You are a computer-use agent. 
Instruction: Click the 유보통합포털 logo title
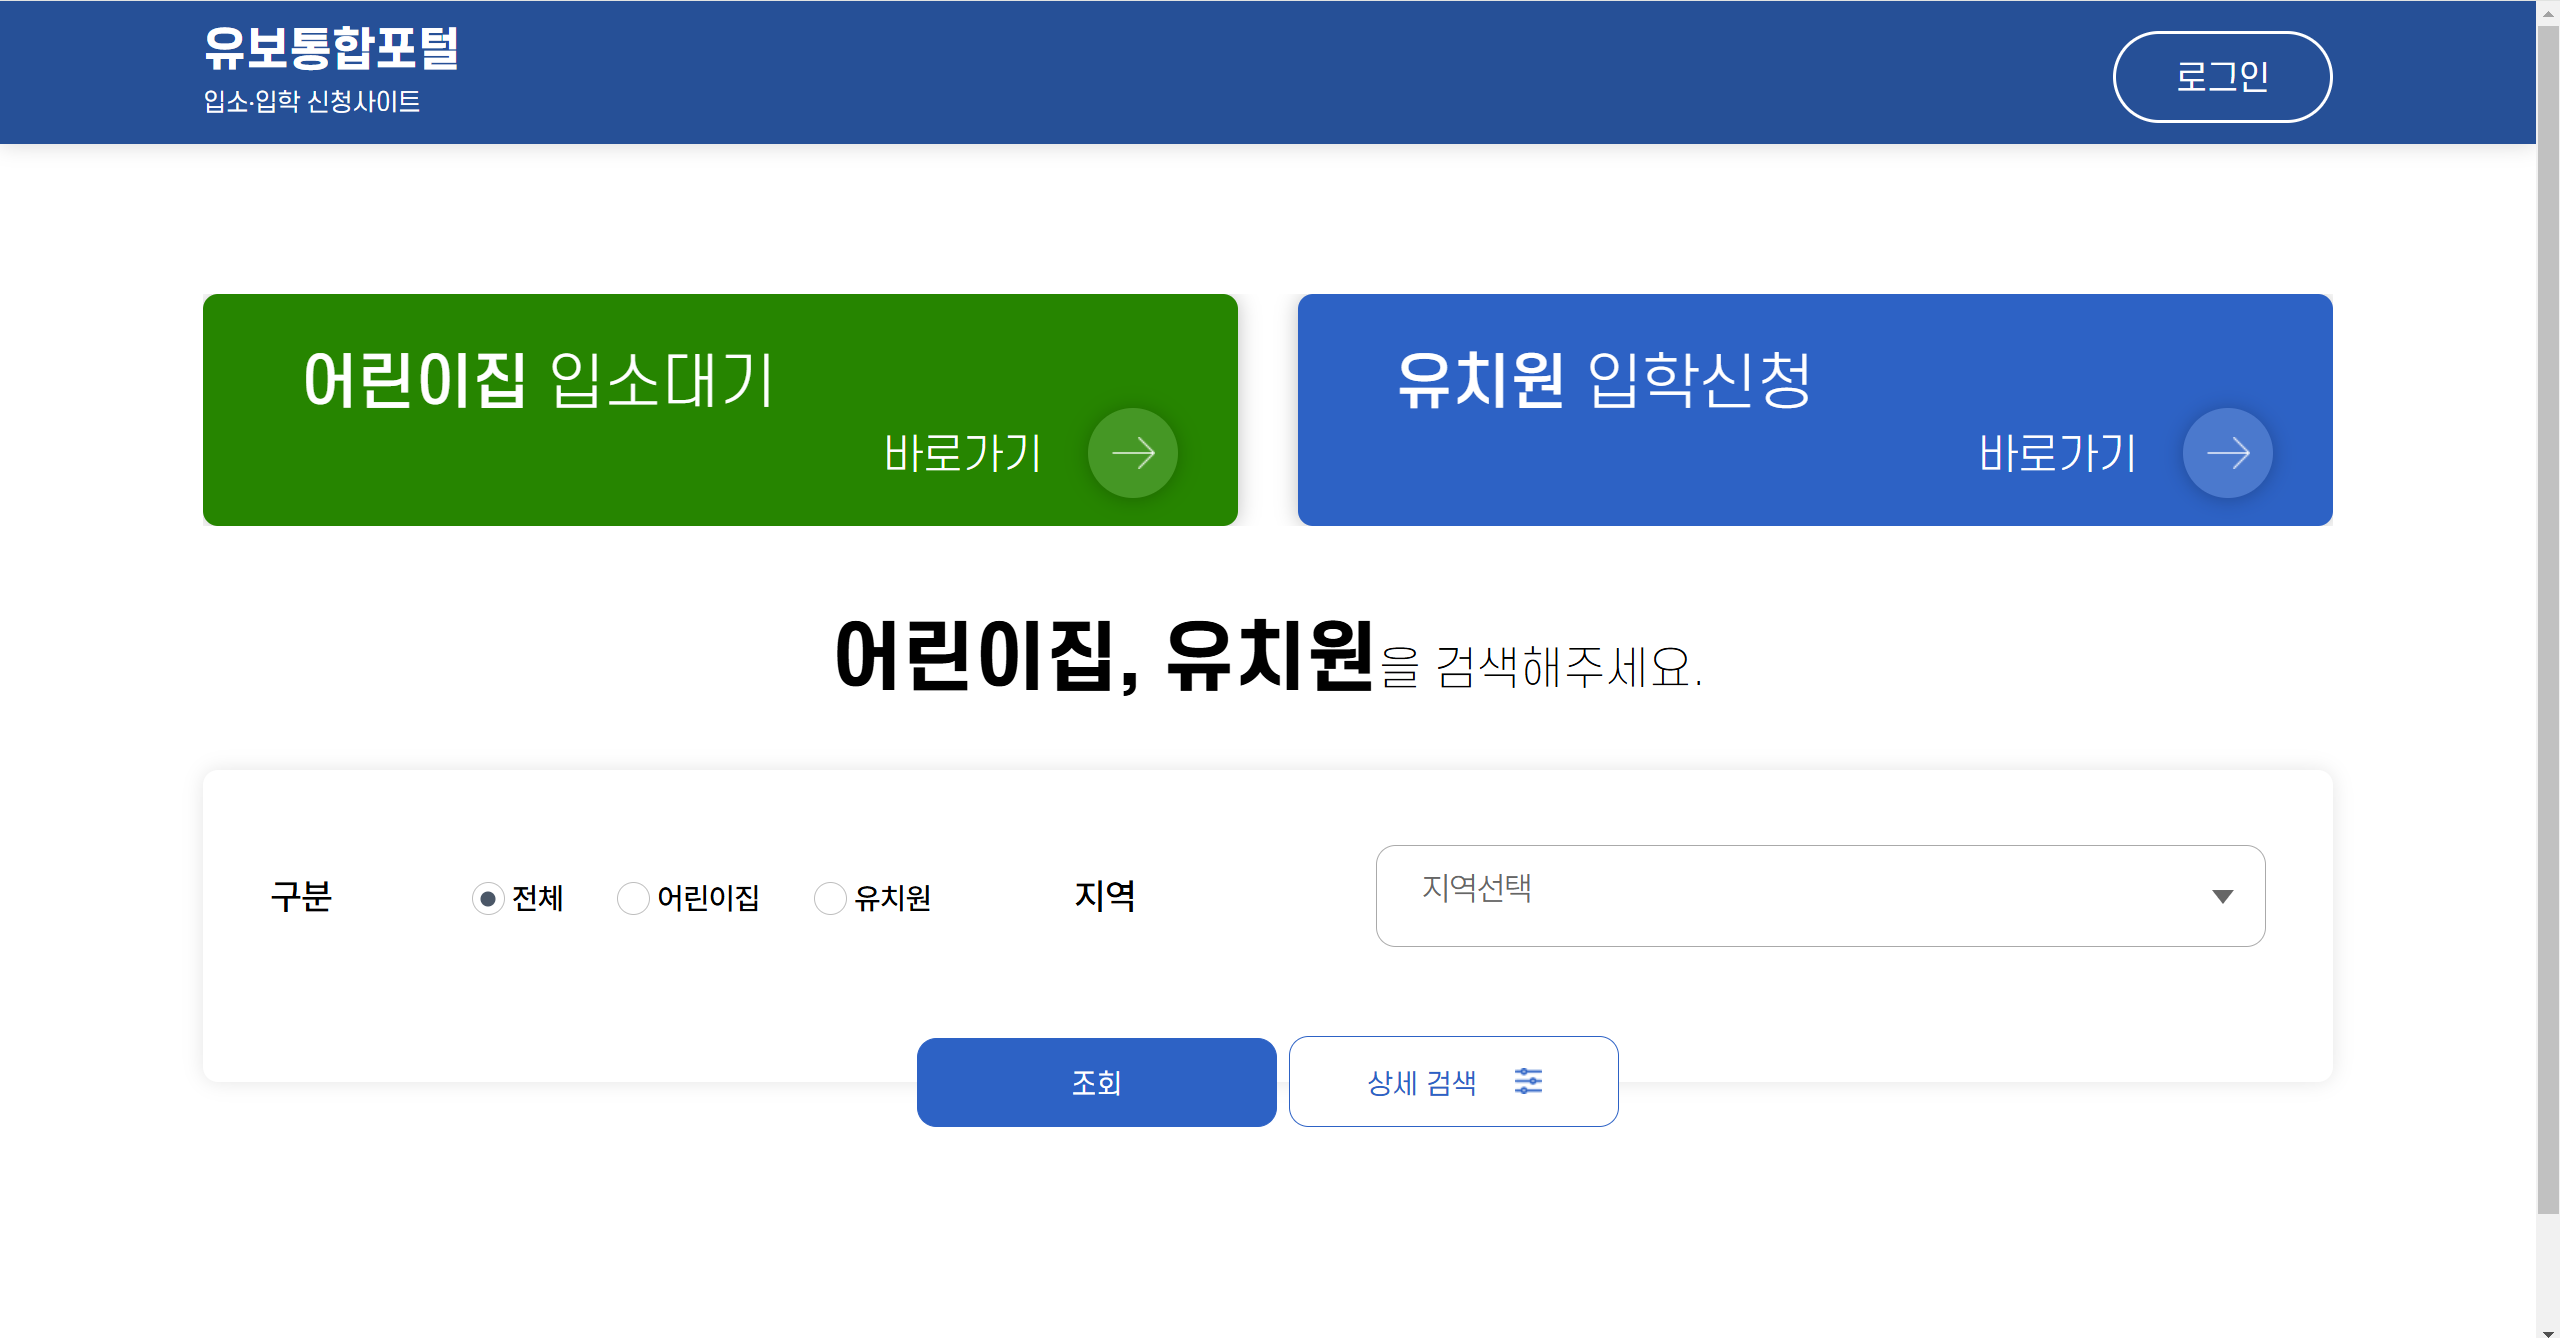(x=331, y=48)
